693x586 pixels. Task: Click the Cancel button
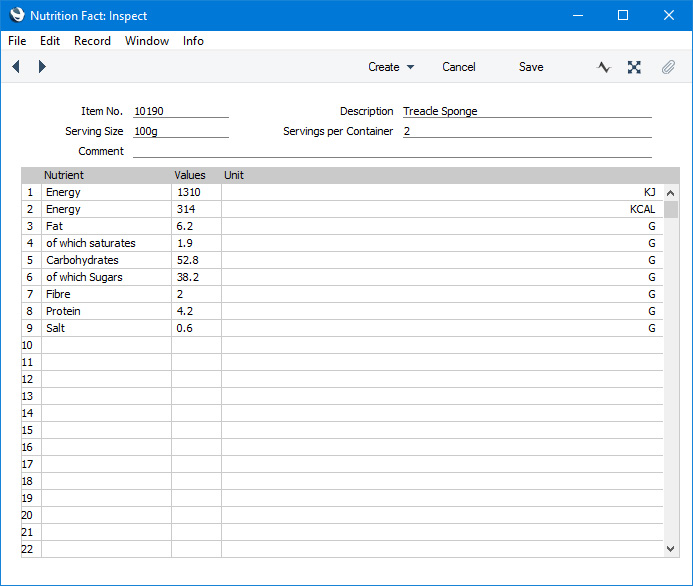pos(459,67)
